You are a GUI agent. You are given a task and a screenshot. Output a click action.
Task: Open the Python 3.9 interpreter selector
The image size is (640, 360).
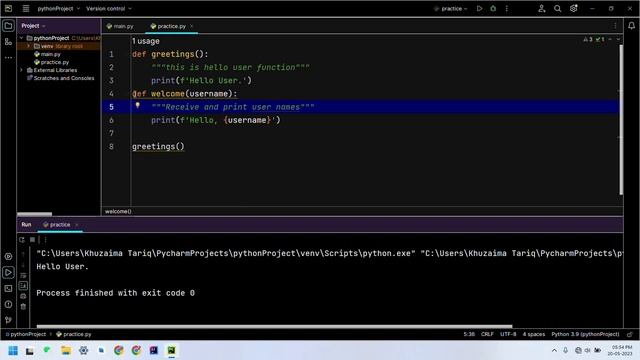585,334
